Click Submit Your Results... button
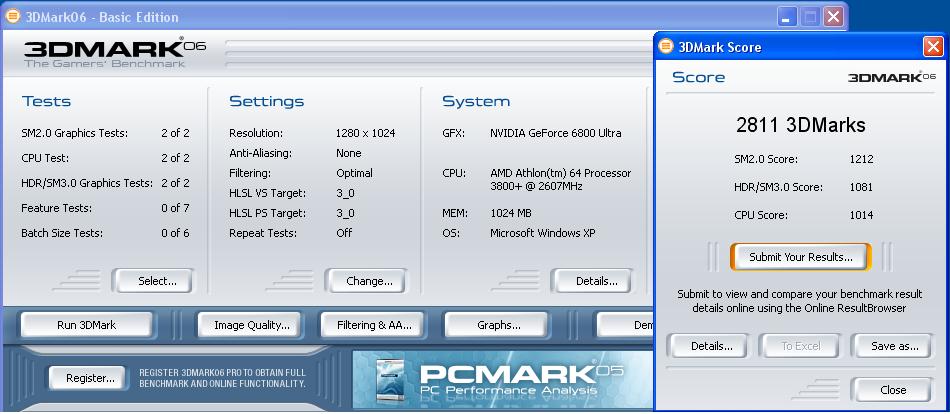This screenshot has width=950, height=414. (800, 257)
